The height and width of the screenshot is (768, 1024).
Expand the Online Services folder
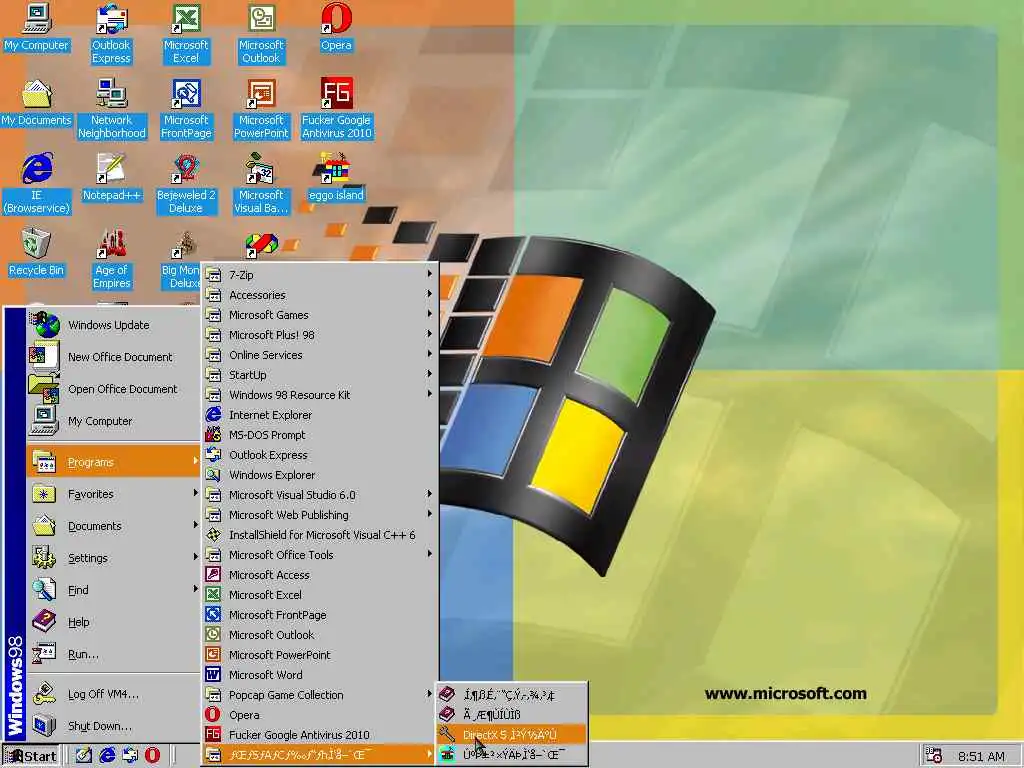click(320, 355)
